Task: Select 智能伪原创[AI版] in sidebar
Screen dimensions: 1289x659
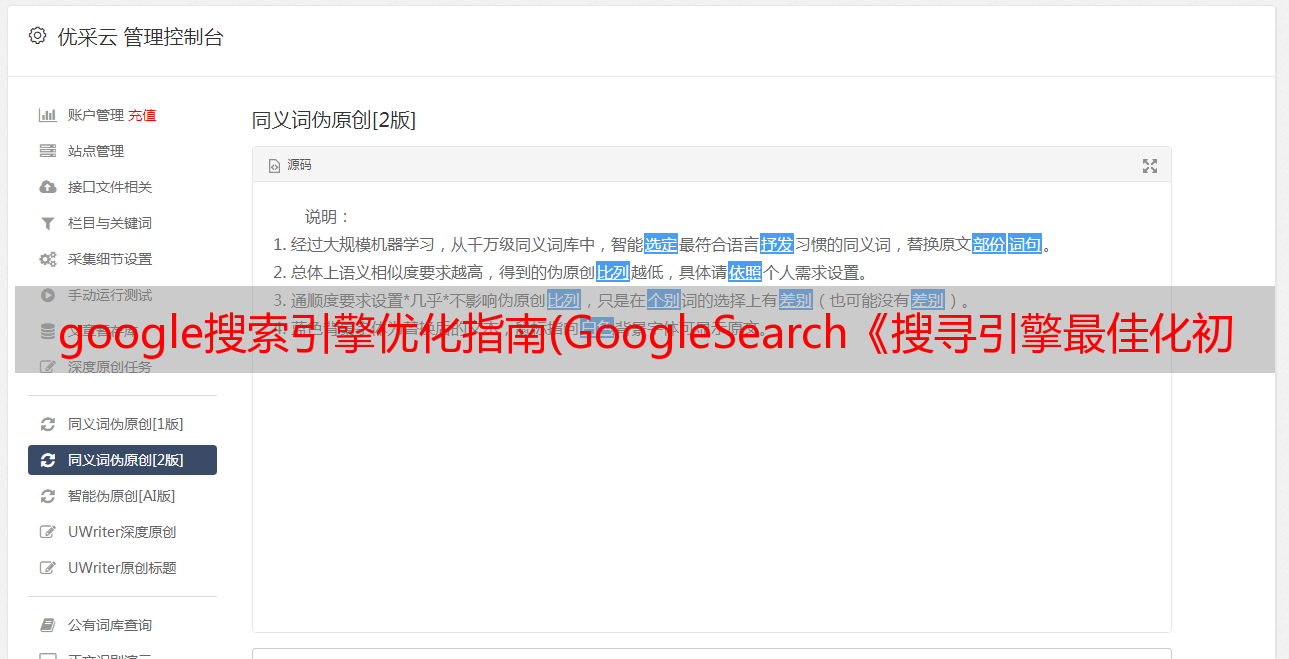Action: click(x=122, y=496)
